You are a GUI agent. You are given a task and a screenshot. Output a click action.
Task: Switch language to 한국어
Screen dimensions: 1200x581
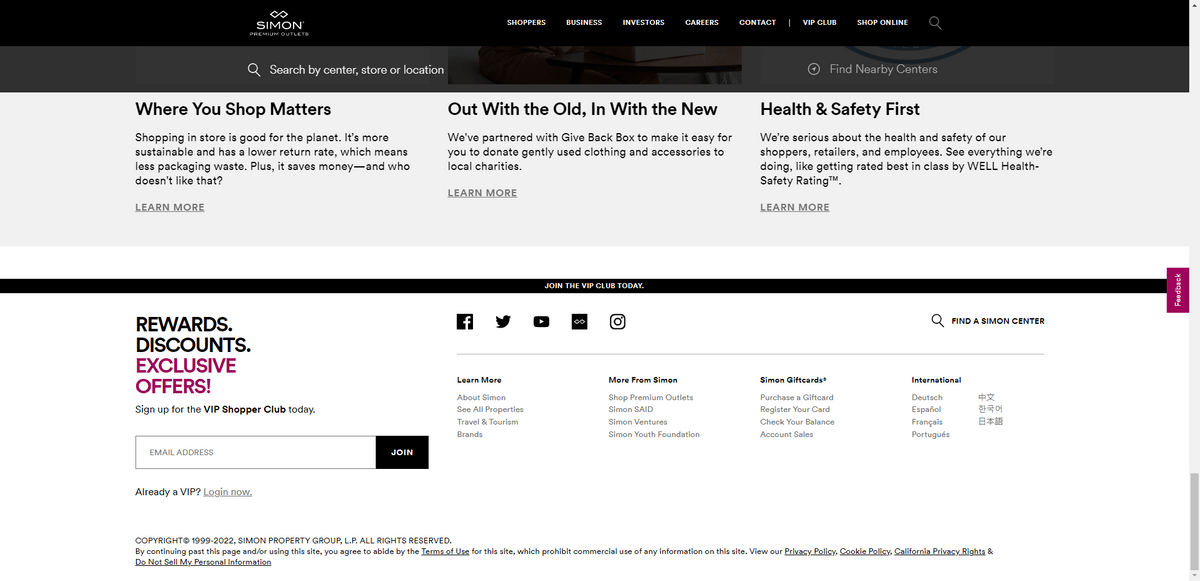[990, 409]
